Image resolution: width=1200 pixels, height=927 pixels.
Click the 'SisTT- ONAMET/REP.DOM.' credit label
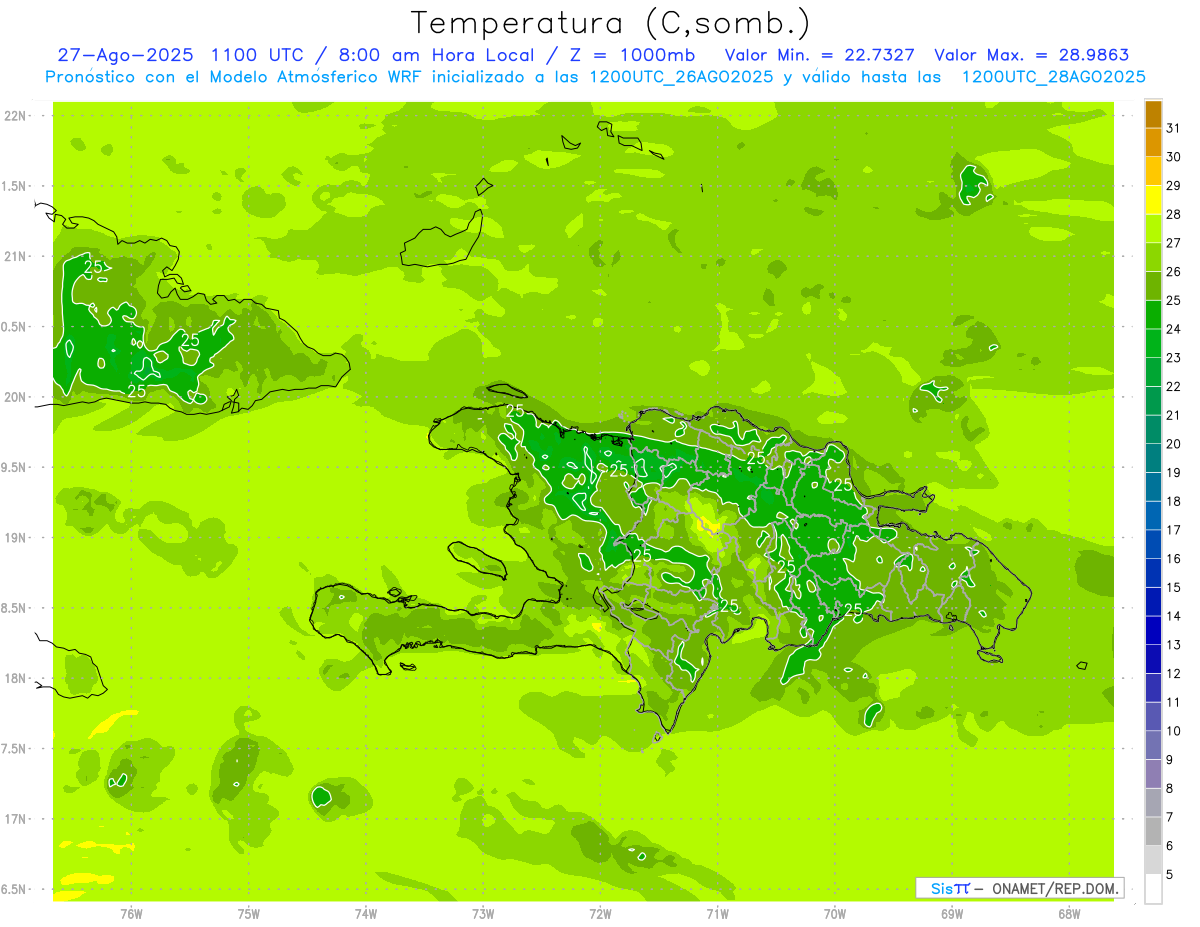pyautogui.click(x=1019, y=888)
